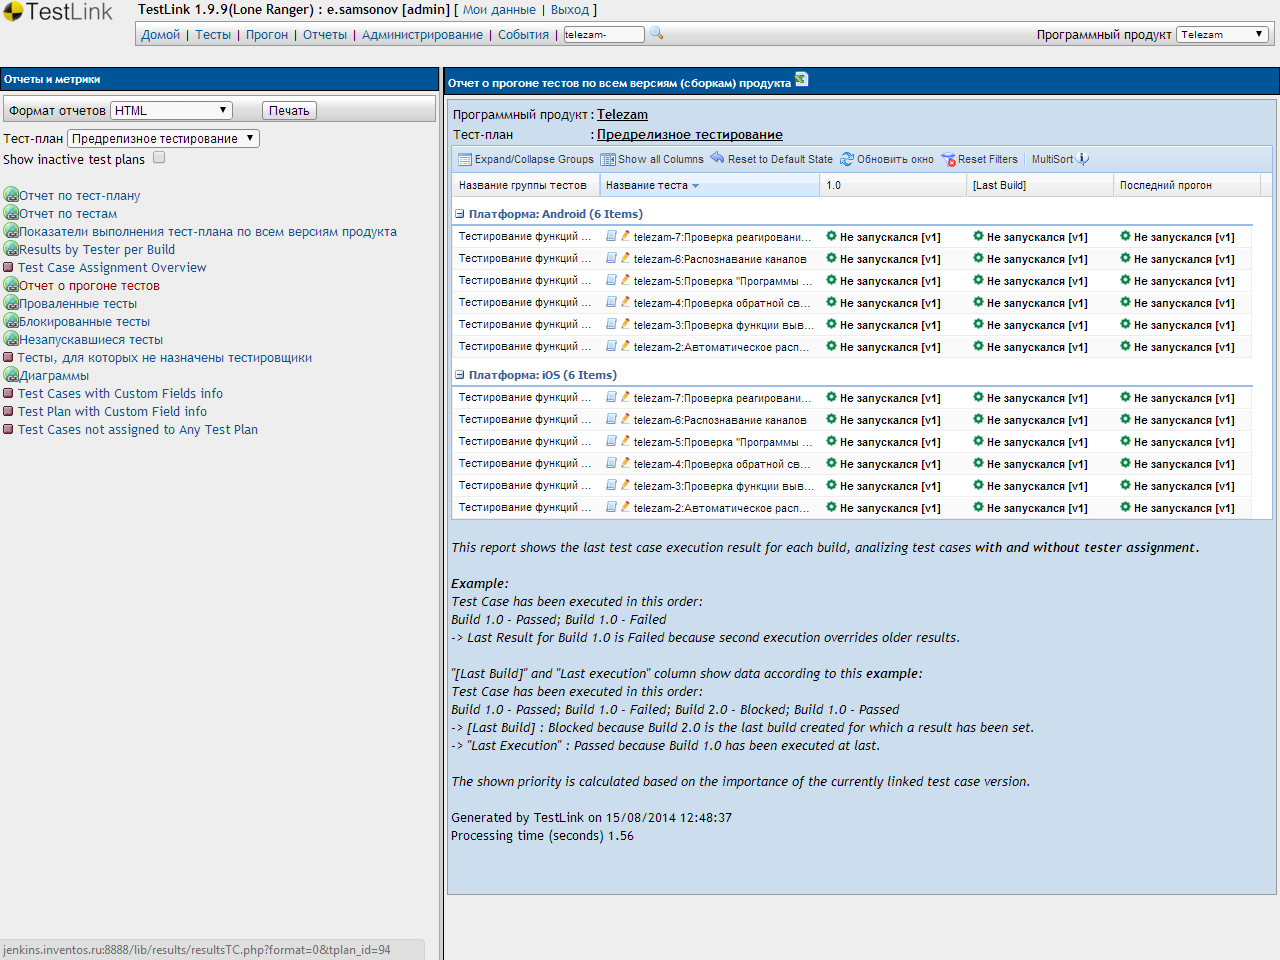Click Последний прогон column header
Viewport: 1280px width, 960px height.
(1187, 185)
